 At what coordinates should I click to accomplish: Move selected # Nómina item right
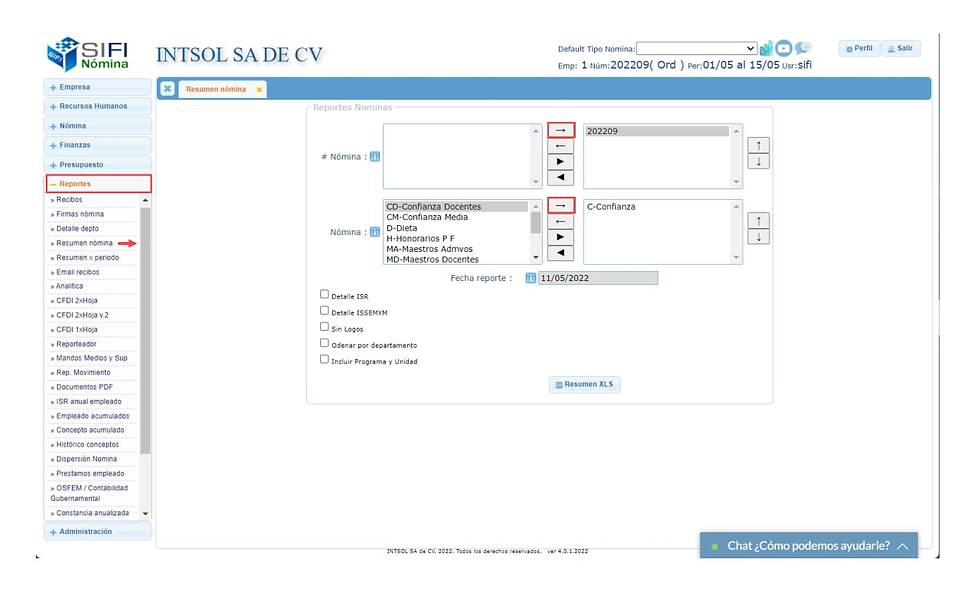coord(561,130)
